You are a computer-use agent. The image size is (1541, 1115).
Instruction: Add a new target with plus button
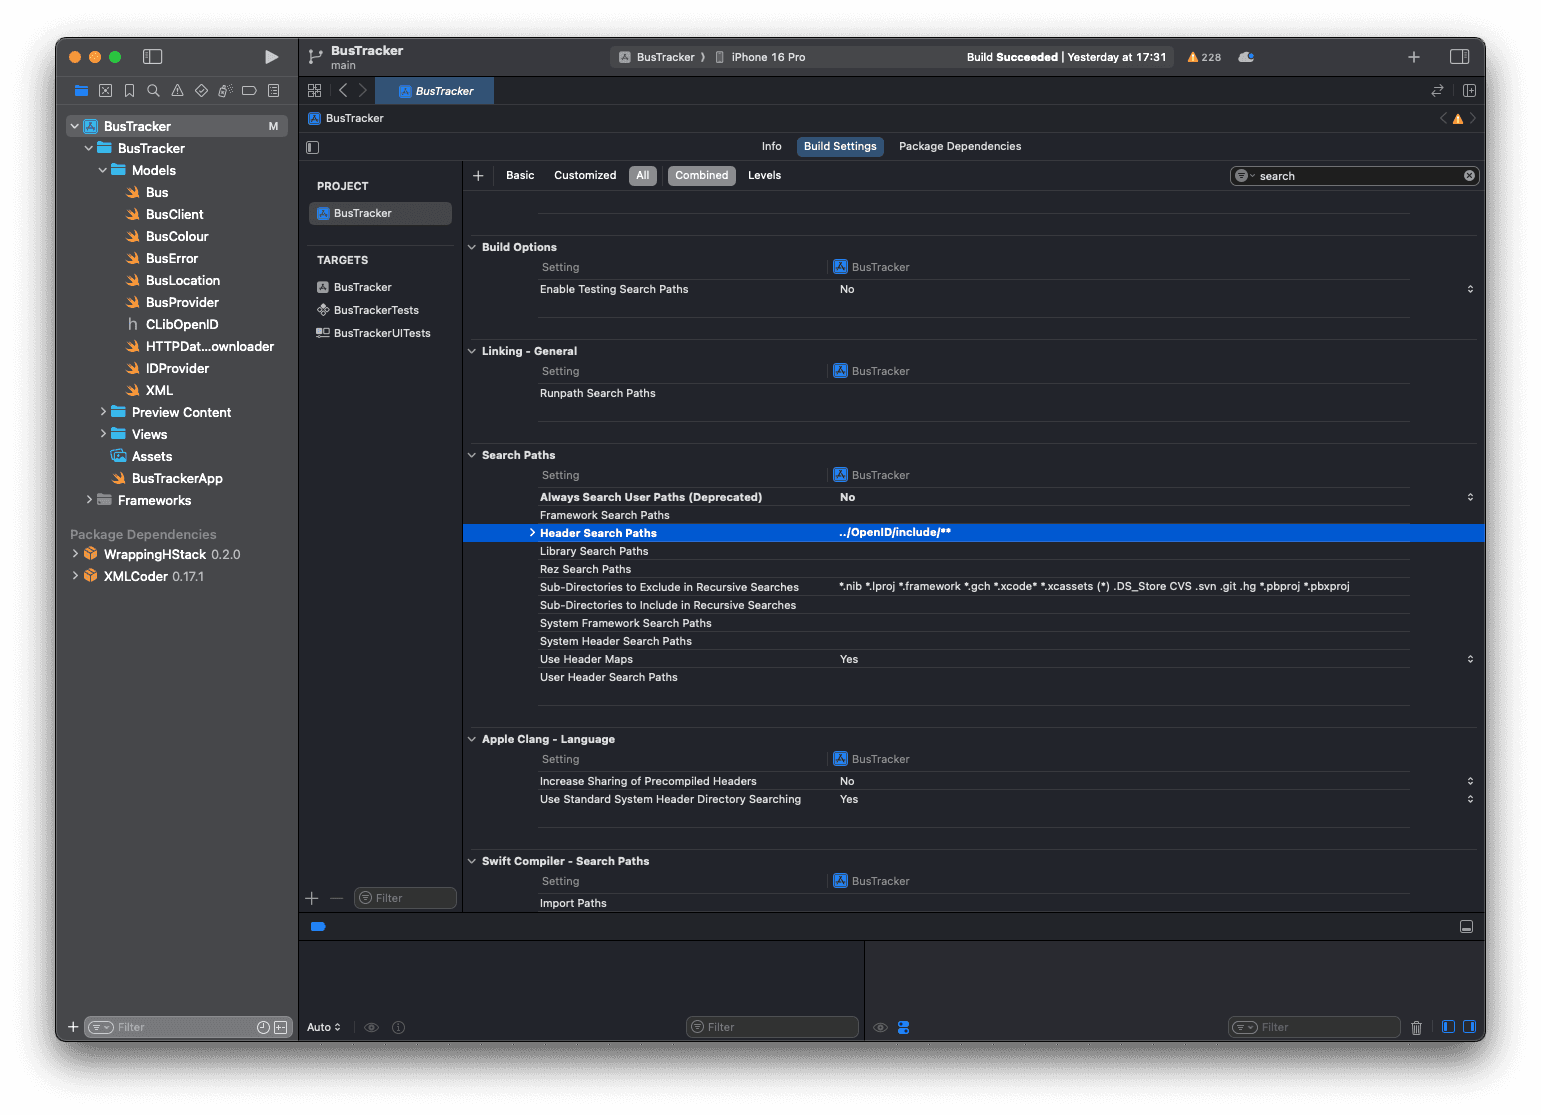click(x=312, y=898)
